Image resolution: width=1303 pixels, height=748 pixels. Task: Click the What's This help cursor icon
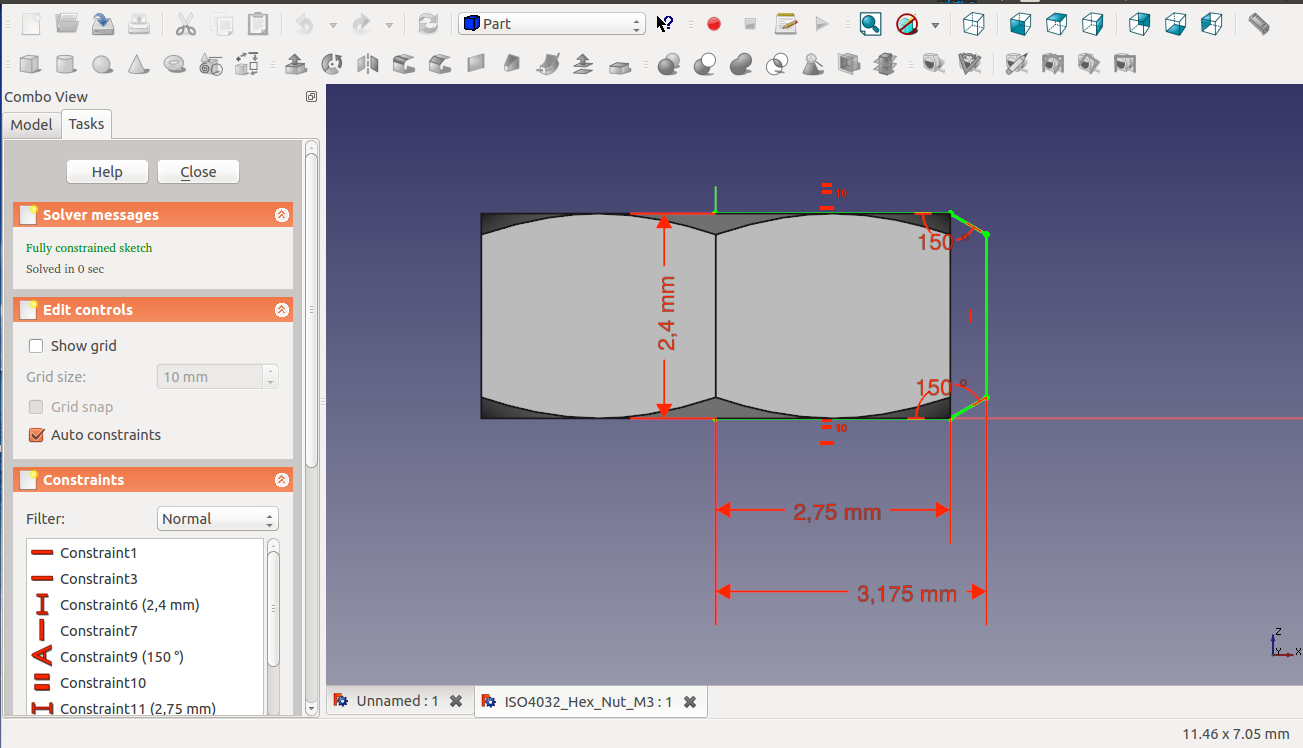point(665,24)
